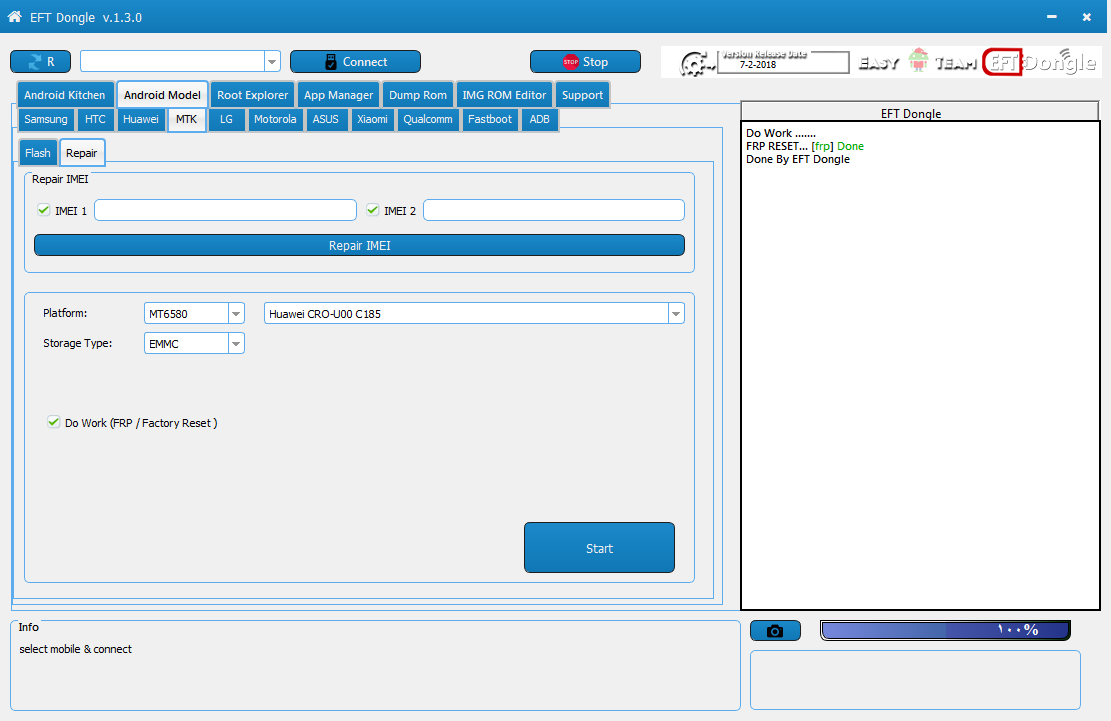Uncheck the IMEI 1 checkbox
The height and width of the screenshot is (721, 1111).
(44, 210)
